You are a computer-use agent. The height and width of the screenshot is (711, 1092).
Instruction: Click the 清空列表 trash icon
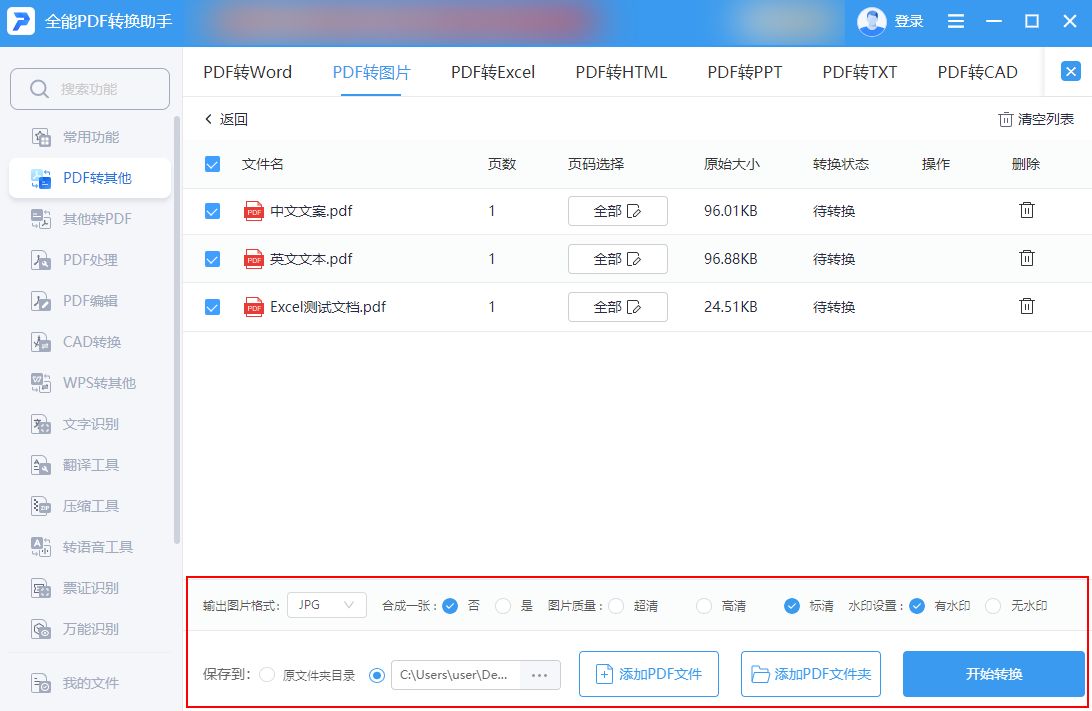point(1005,120)
